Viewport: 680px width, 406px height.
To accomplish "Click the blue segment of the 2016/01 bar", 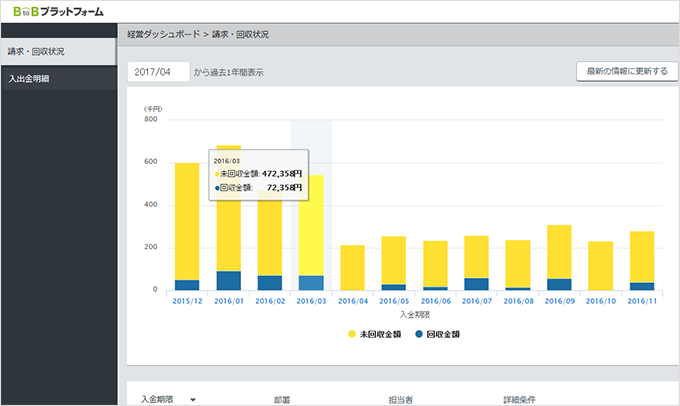I will point(228,281).
